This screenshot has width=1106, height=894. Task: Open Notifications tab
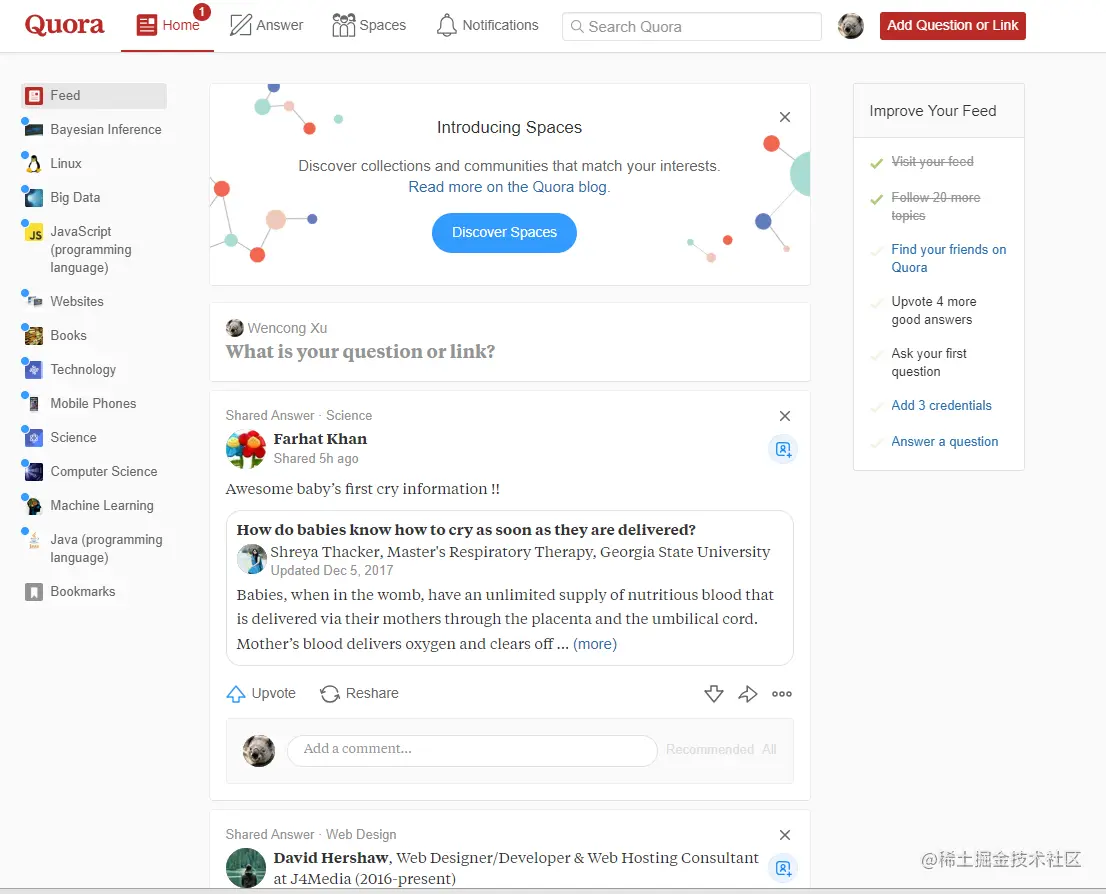(487, 25)
